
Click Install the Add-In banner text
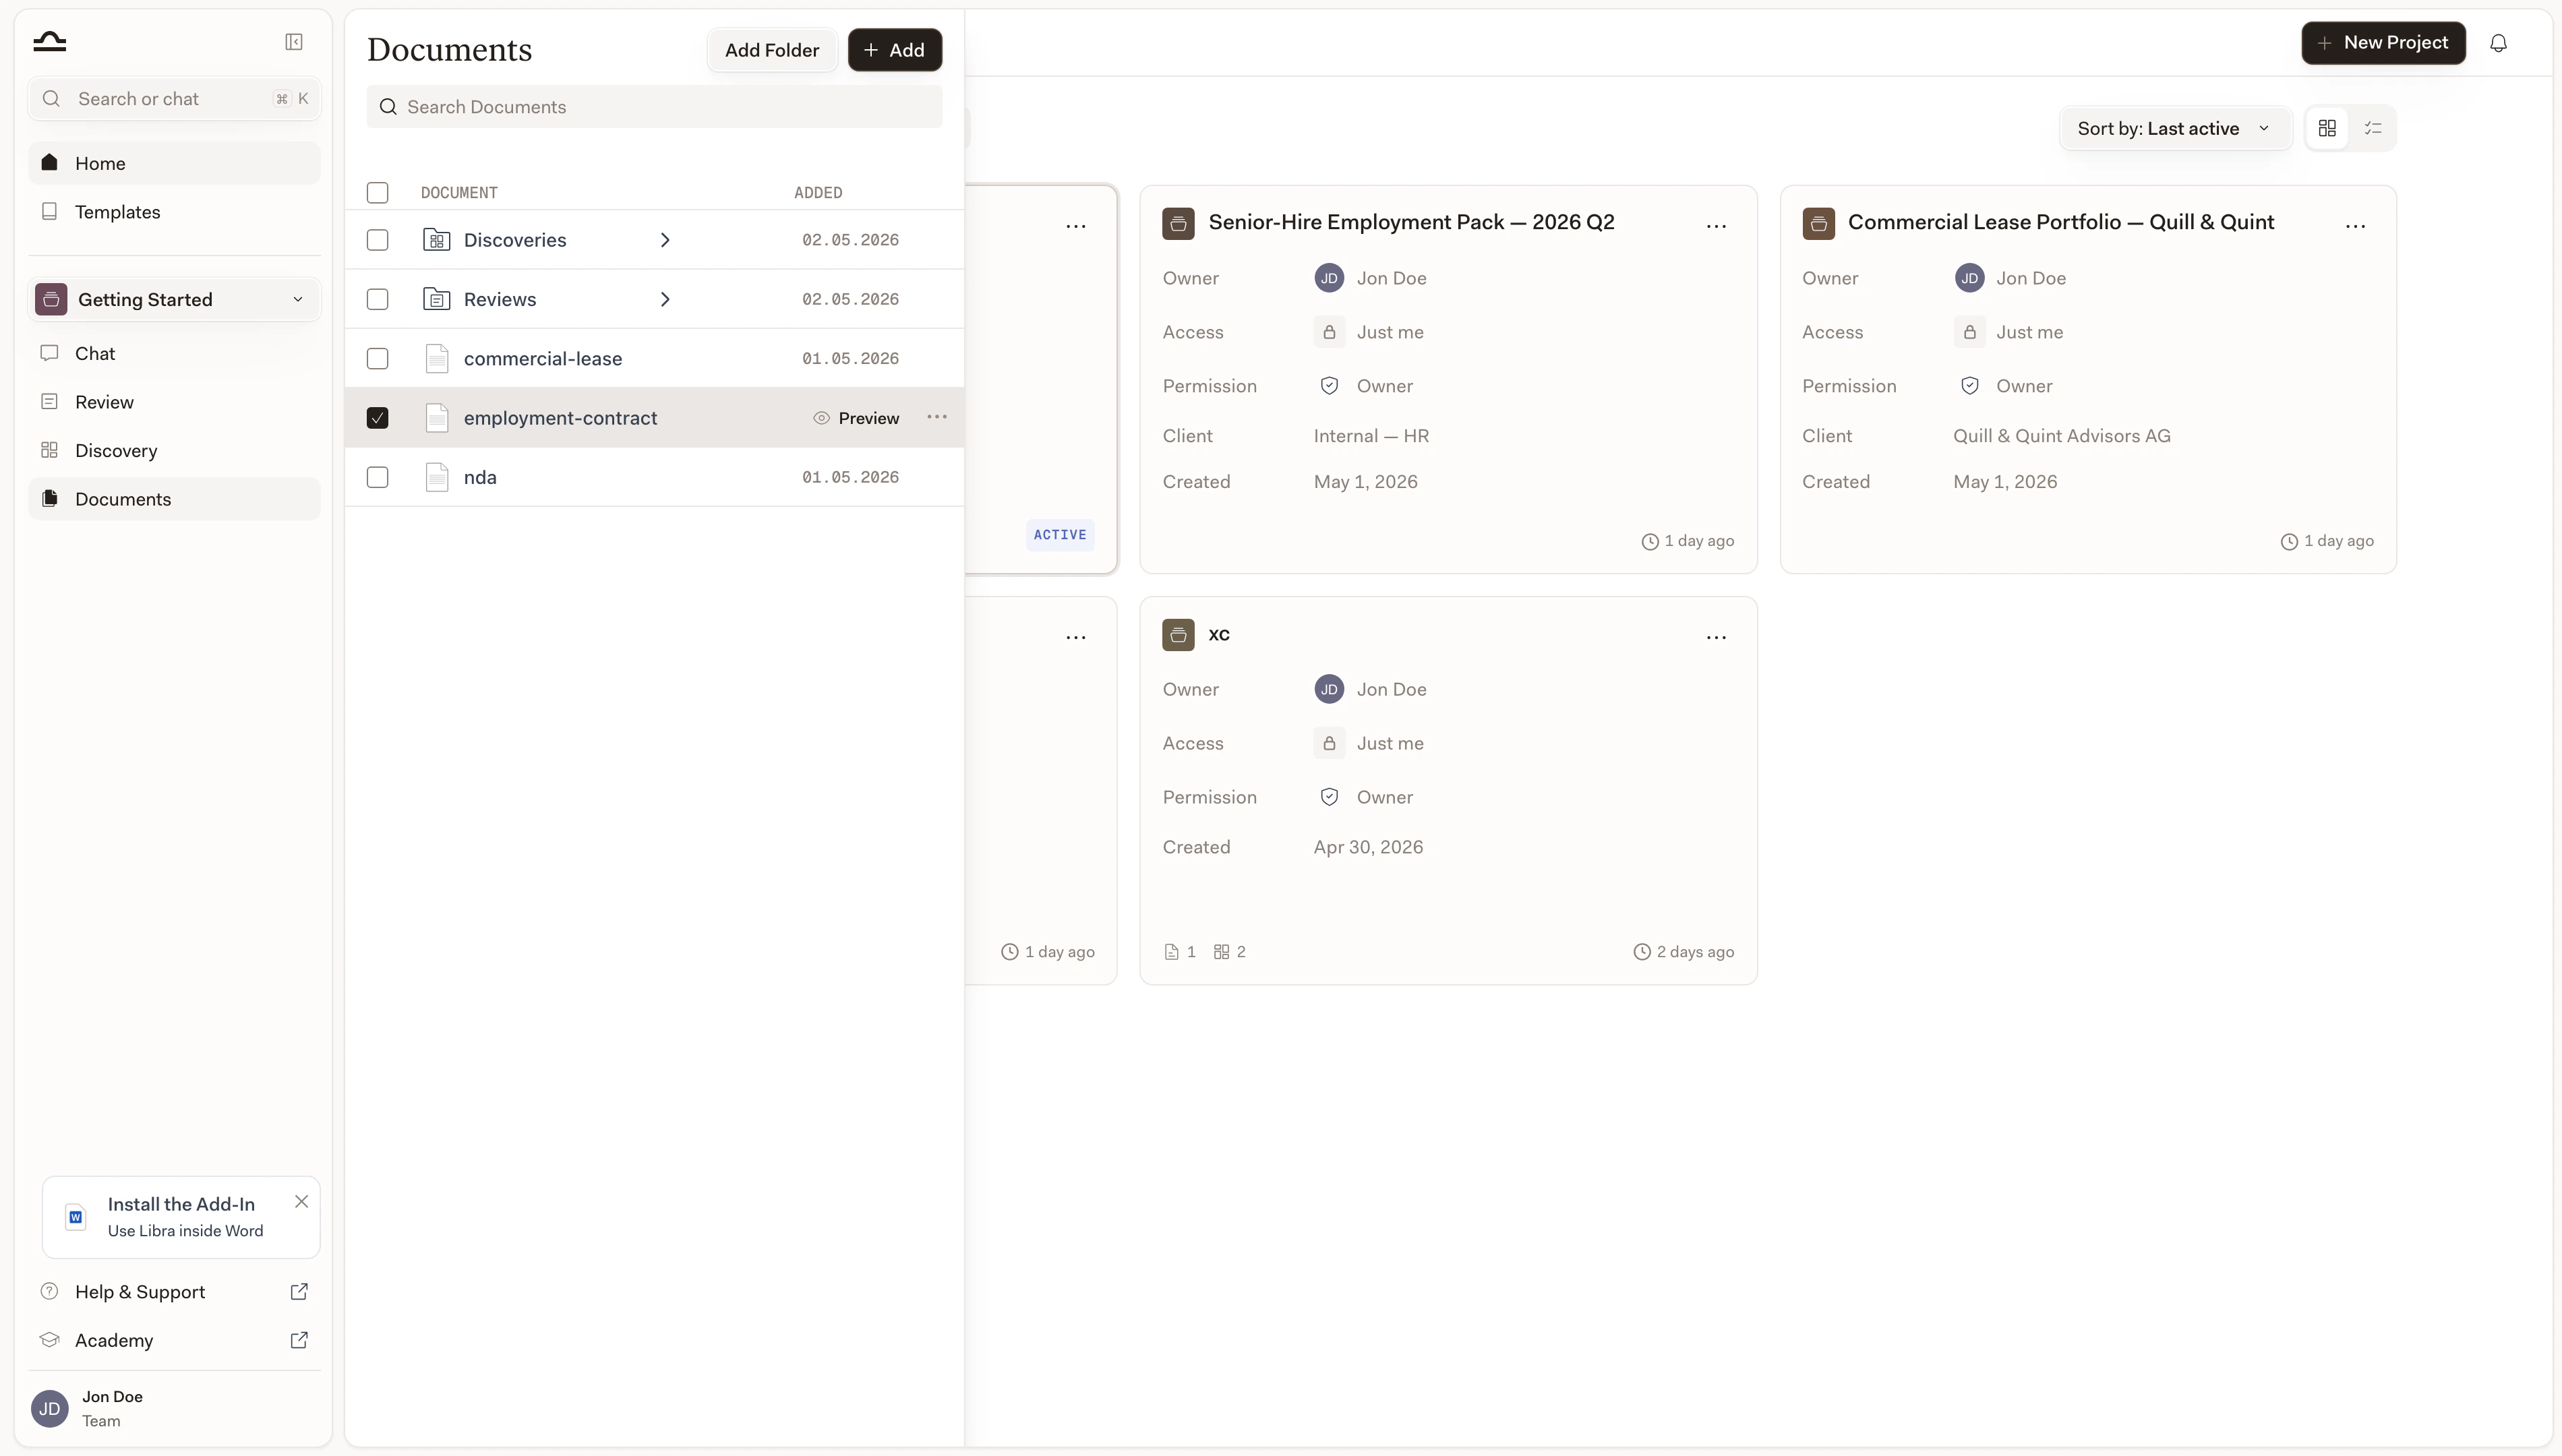tap(181, 1204)
